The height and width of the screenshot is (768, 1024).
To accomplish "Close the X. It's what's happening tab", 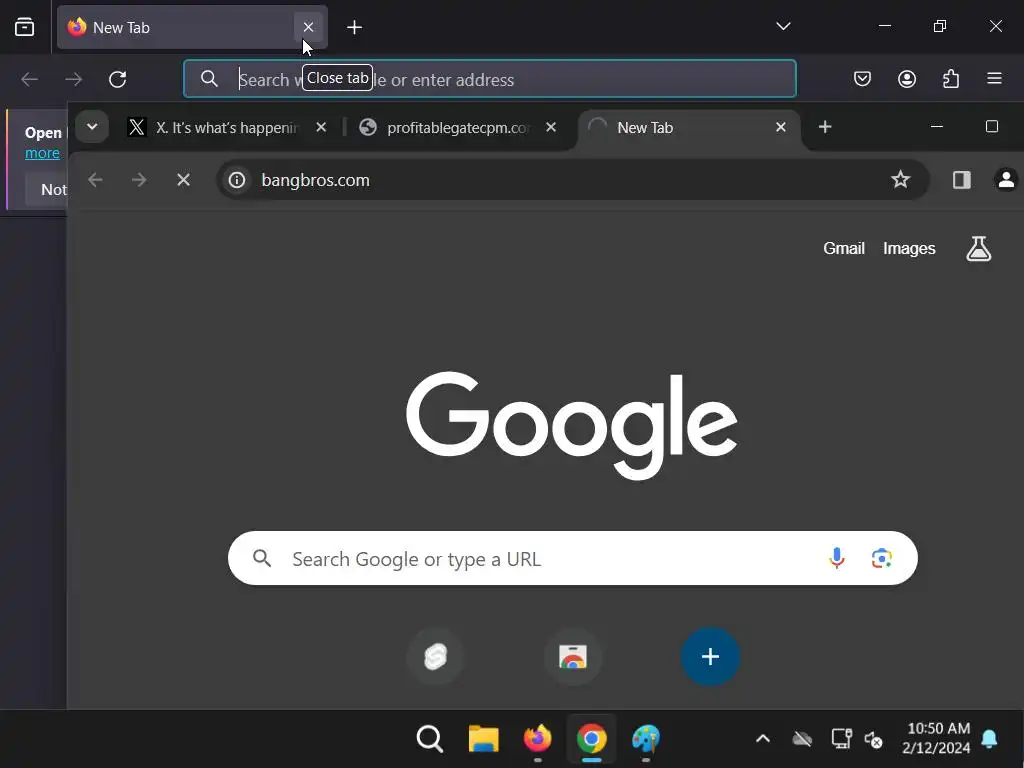I will pos(321,127).
